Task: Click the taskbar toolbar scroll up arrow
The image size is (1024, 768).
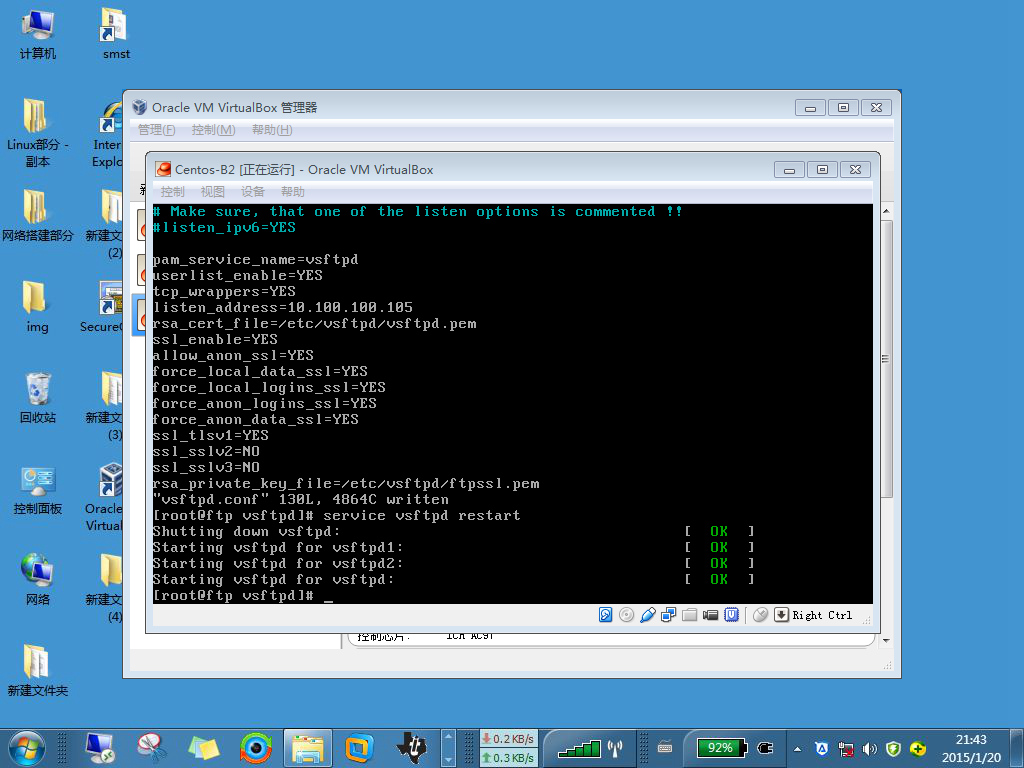Action: 448,737
